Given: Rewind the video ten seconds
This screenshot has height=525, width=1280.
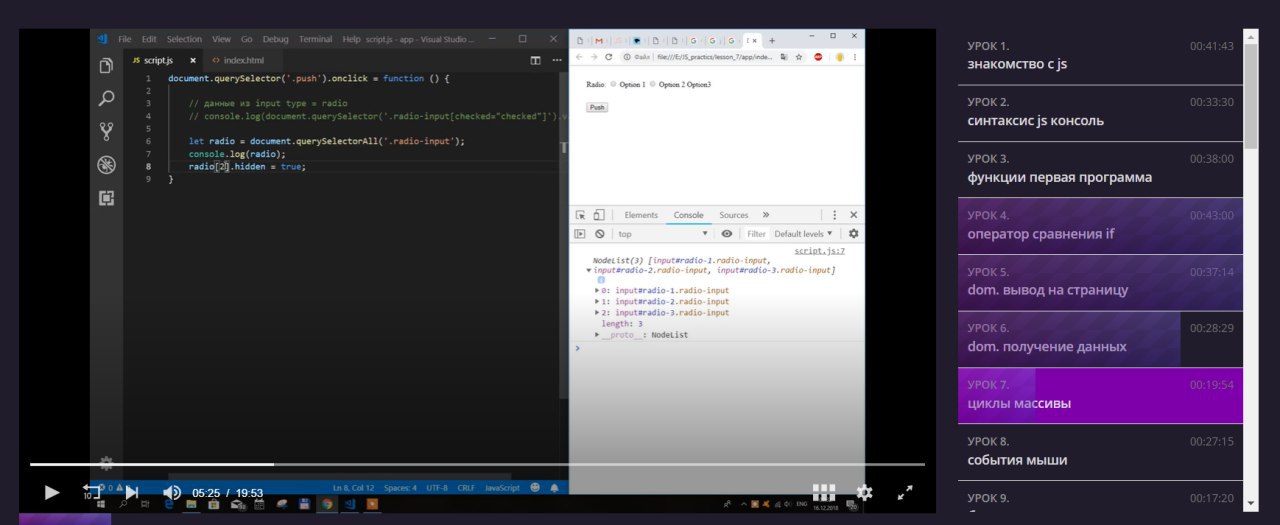Looking at the screenshot, I should pyautogui.click(x=92, y=491).
